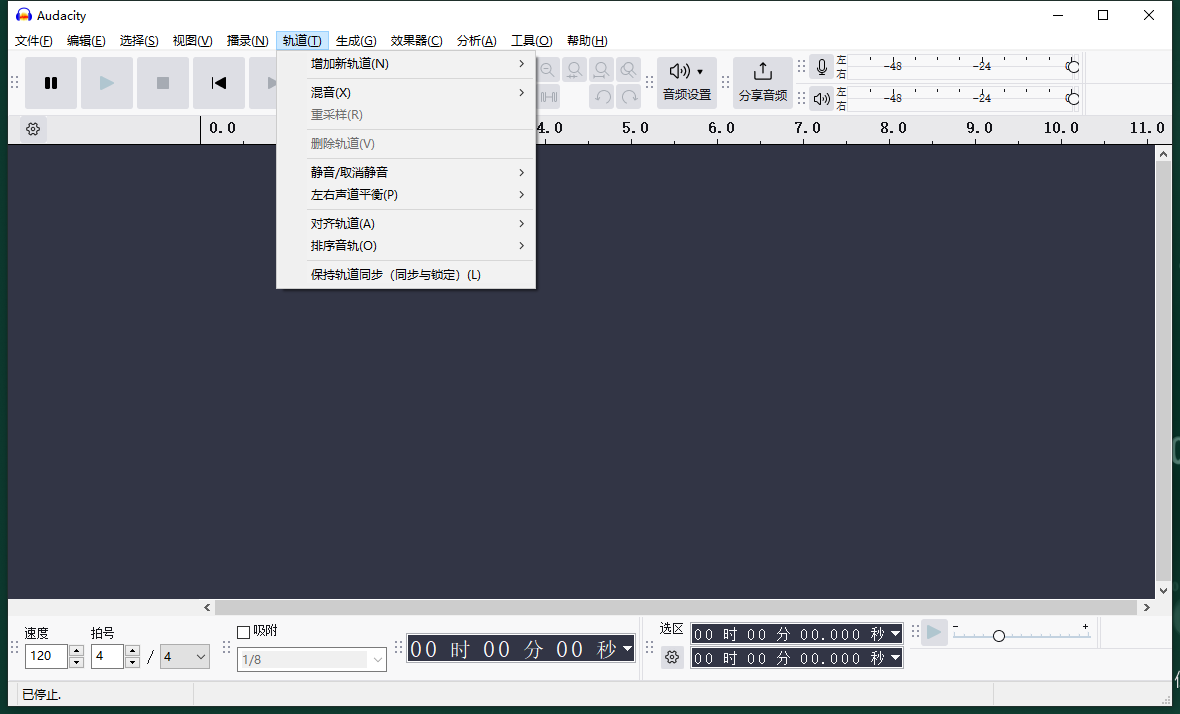Viewport: 1180px width, 714px height.
Task: Skip to the project start
Action: (x=219, y=83)
